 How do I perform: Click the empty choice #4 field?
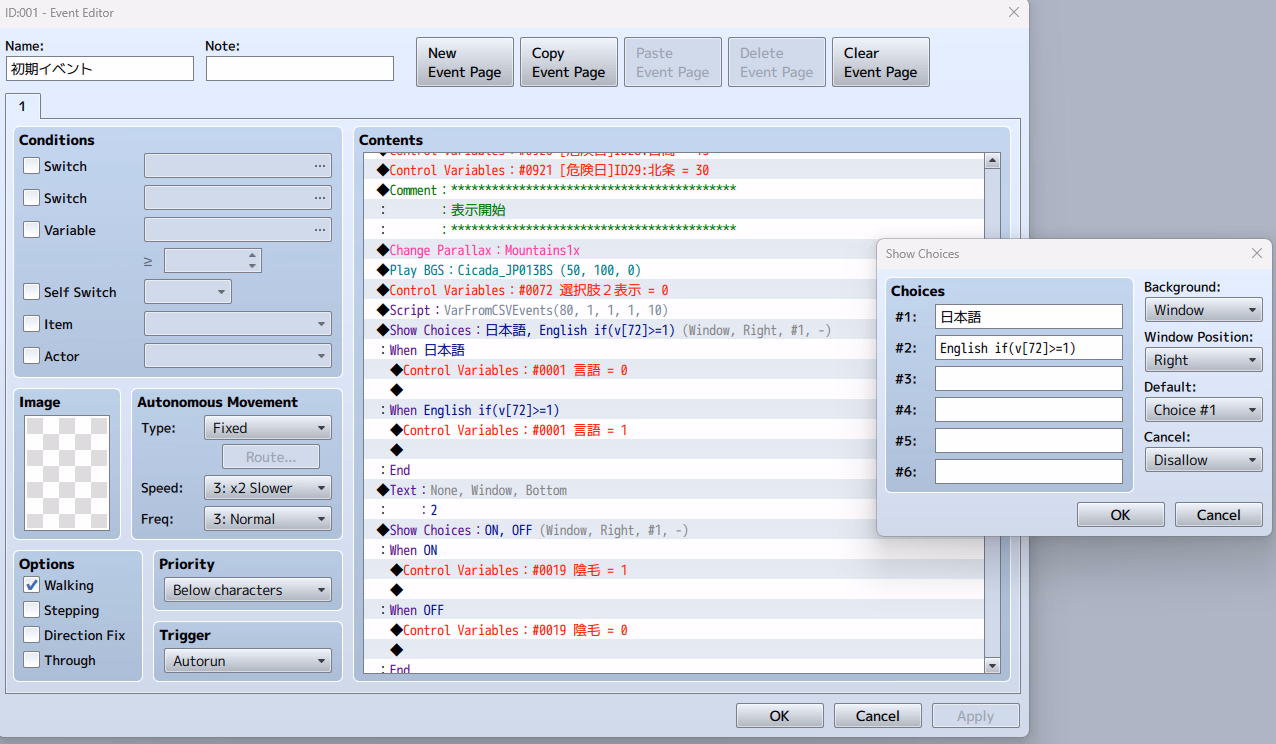(x=1029, y=410)
